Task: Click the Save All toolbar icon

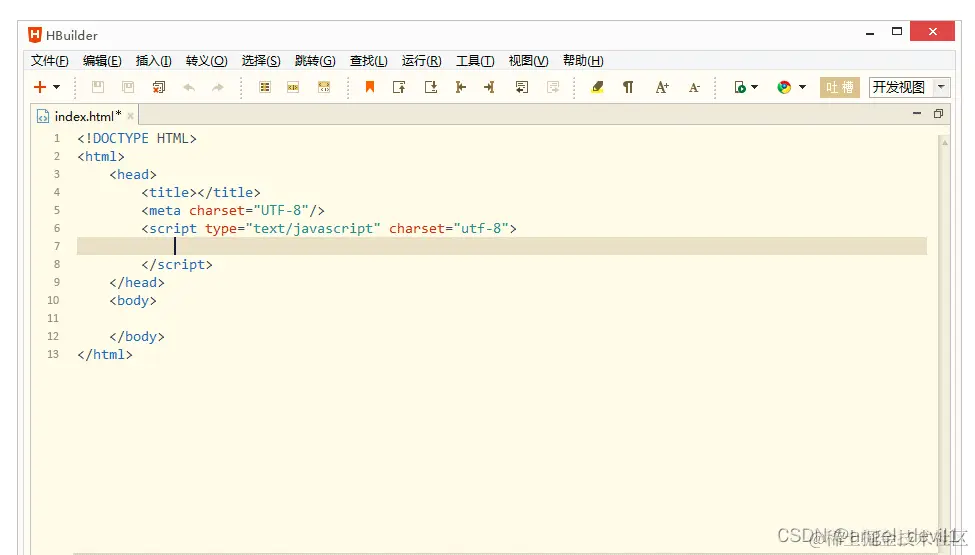Action: pos(128,87)
